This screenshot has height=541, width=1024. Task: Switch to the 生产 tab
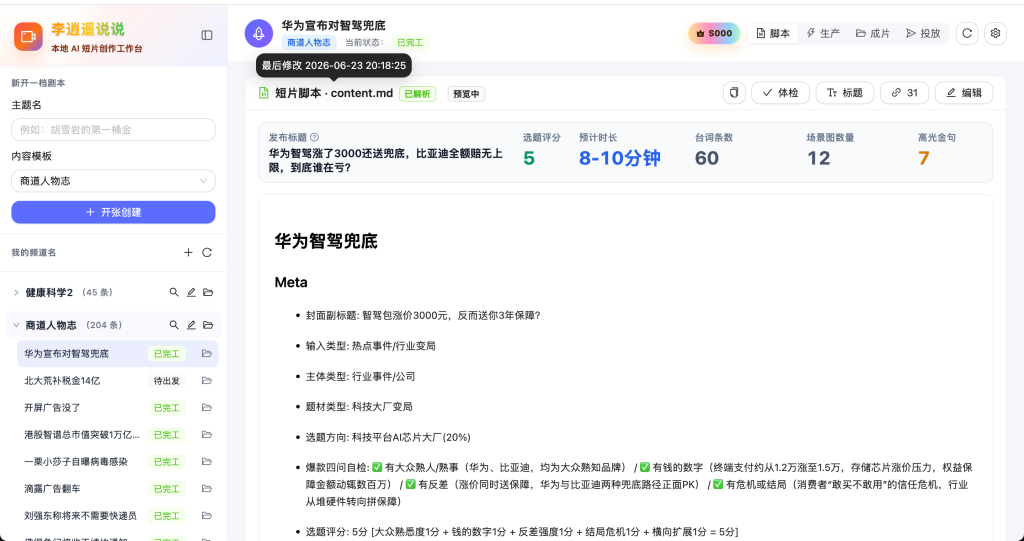pyautogui.click(x=823, y=33)
